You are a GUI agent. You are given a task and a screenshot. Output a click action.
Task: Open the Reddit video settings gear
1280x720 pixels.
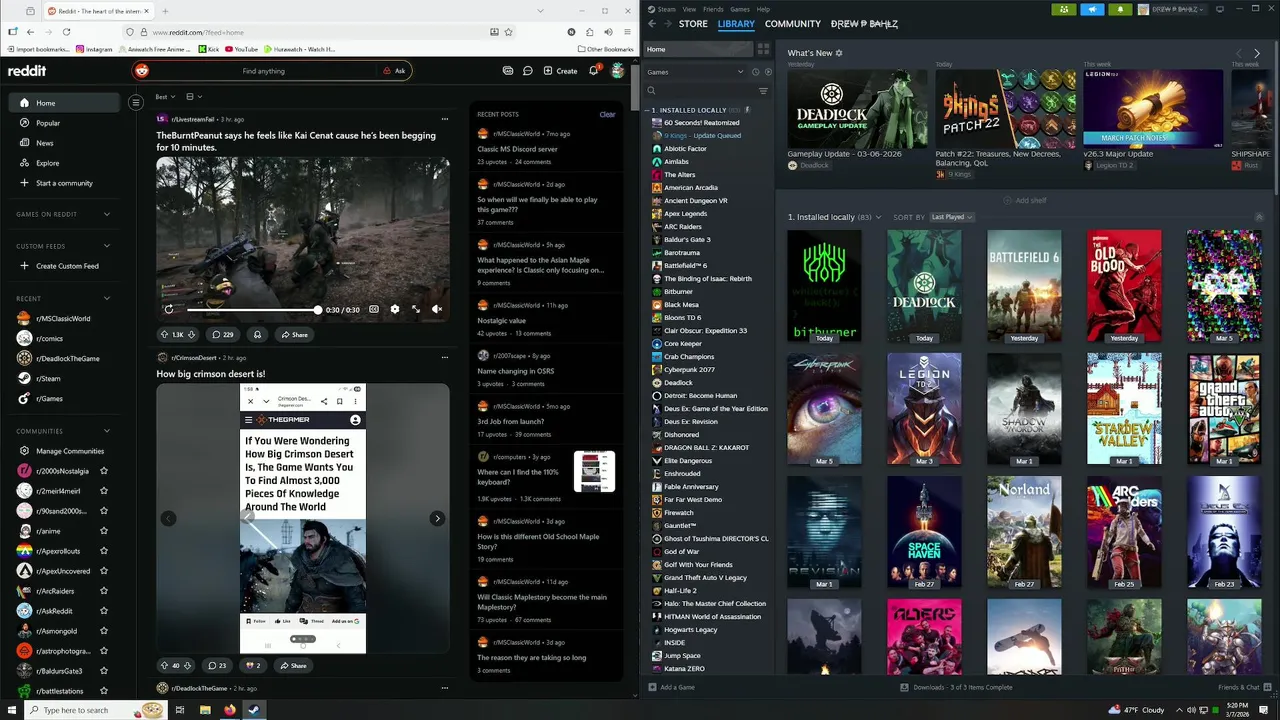coord(395,310)
